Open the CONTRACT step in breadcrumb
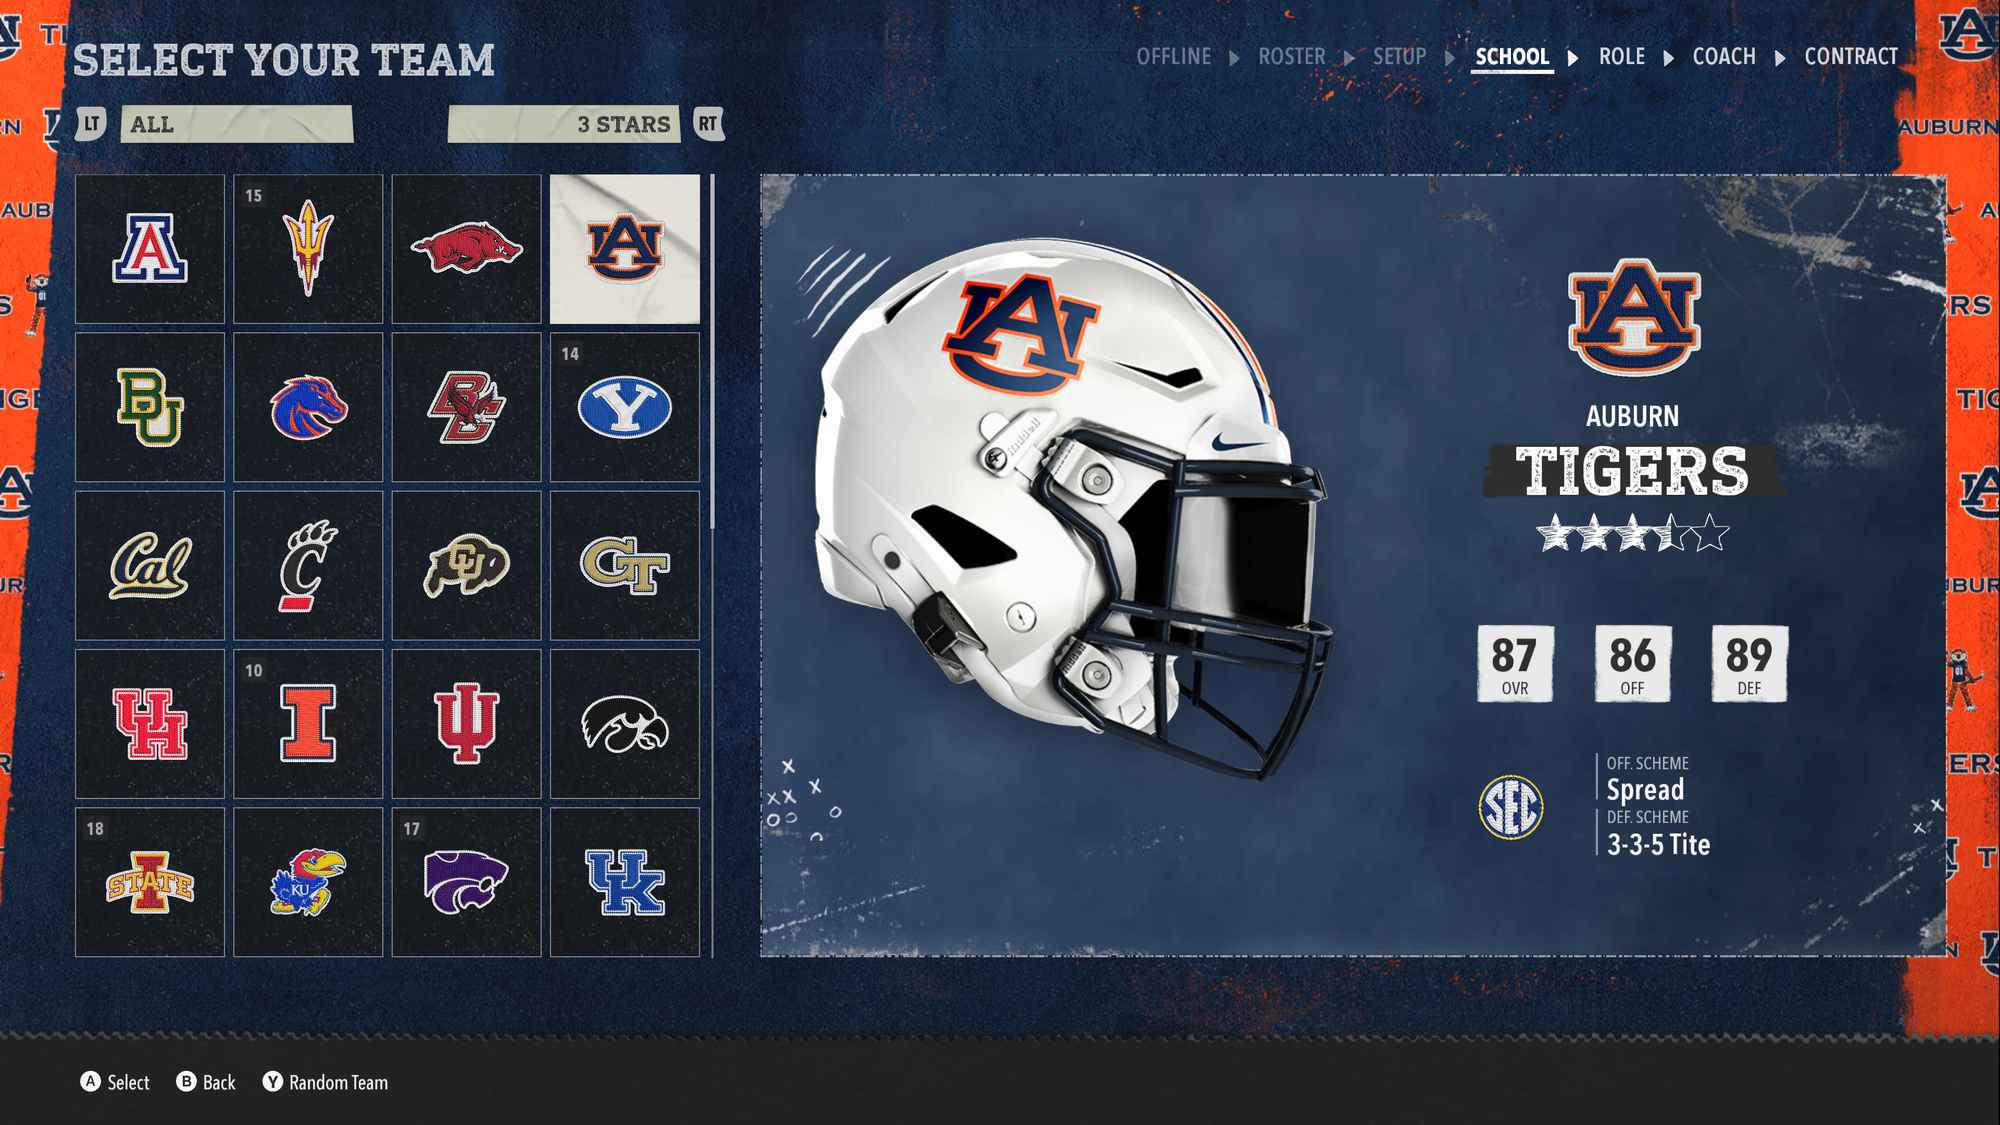Screen dimensions: 2000x1125 pos(1851,57)
